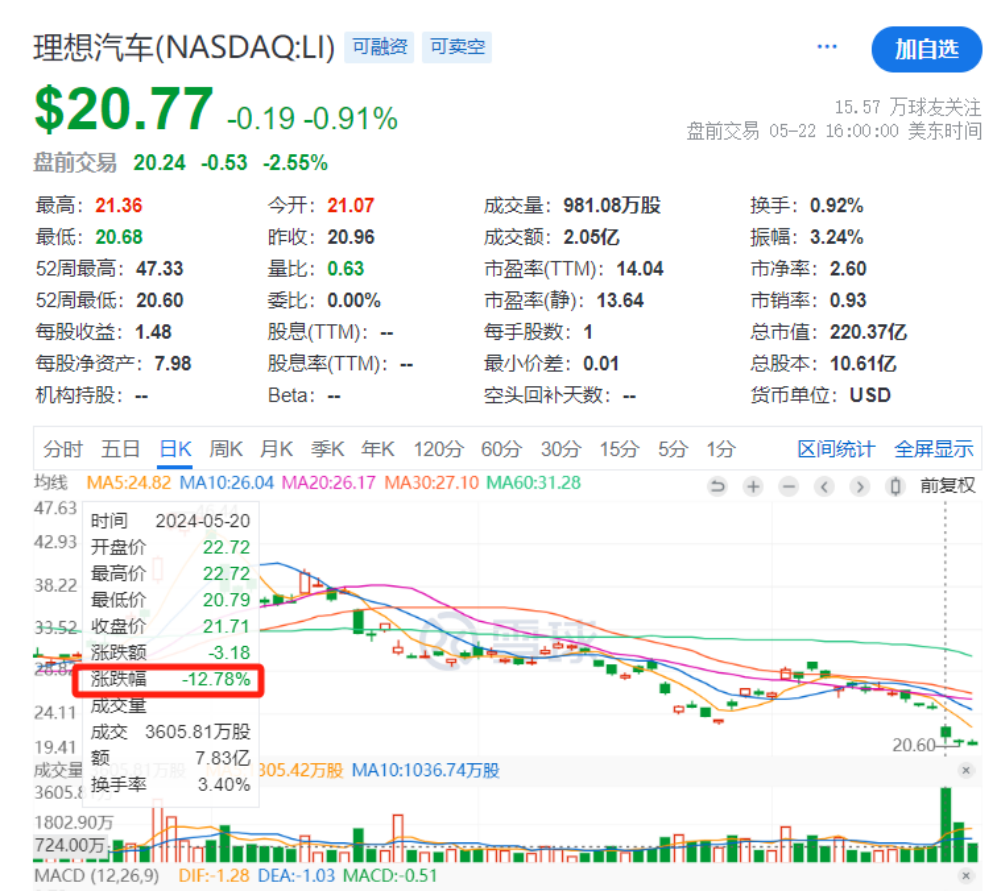
Task: Click 全屏显示 to show fullscreen chart
Action: coord(933,449)
